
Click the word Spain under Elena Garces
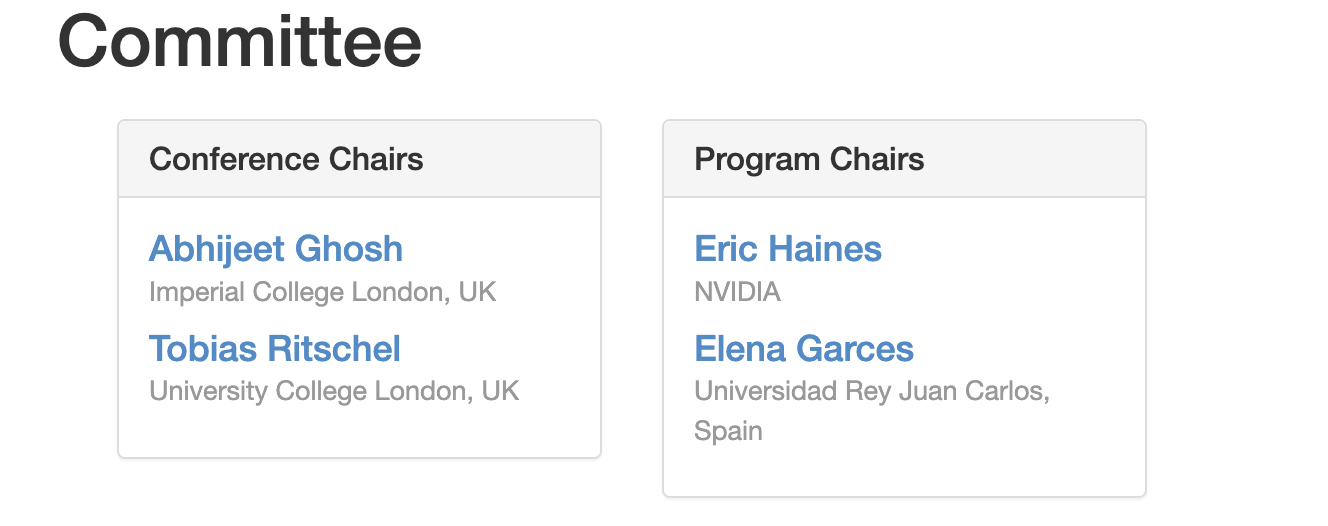coord(728,431)
